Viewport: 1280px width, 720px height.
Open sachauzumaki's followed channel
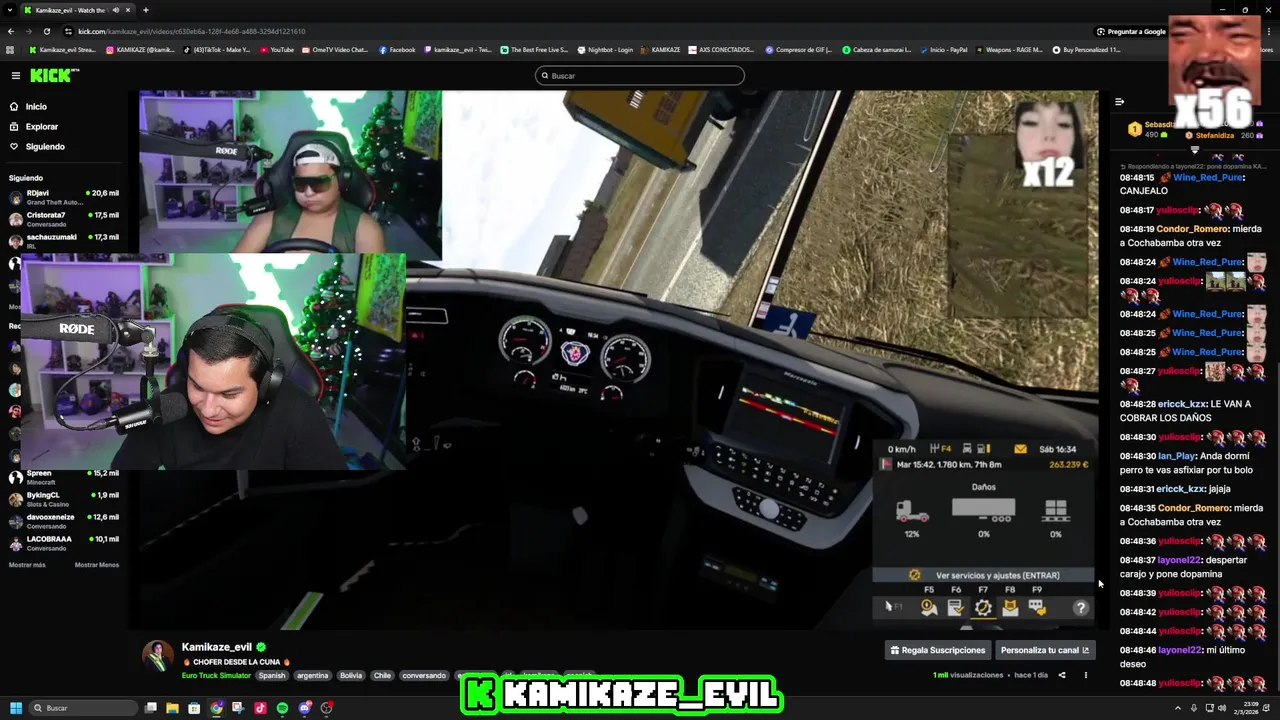[64, 241]
